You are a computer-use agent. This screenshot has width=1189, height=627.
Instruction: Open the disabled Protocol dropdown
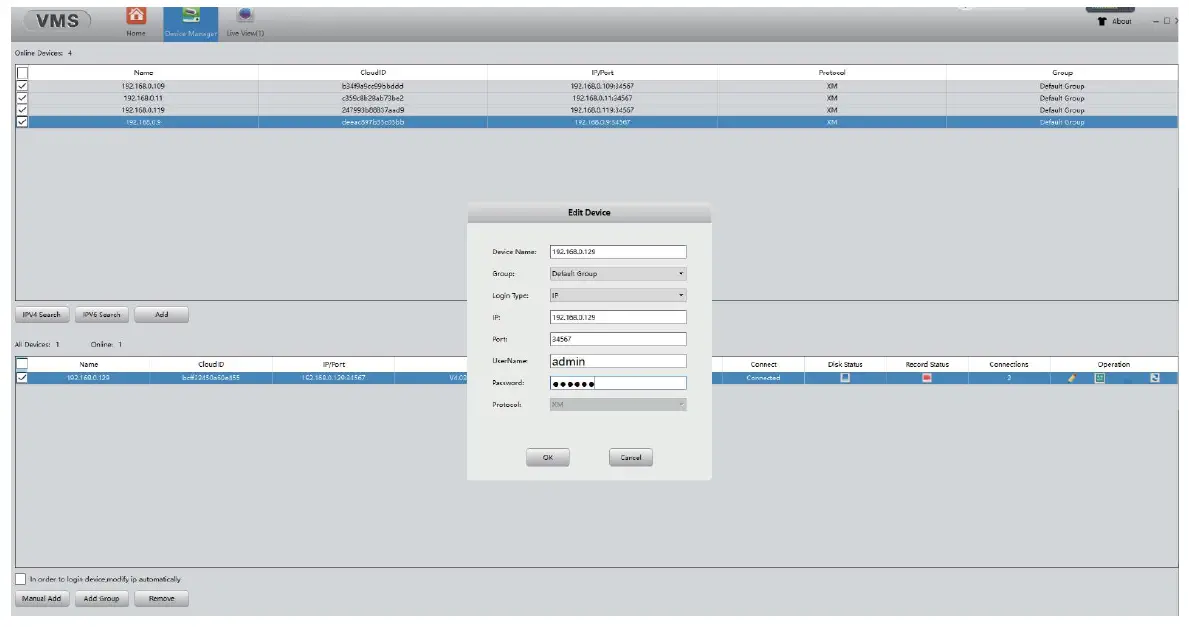(x=618, y=405)
